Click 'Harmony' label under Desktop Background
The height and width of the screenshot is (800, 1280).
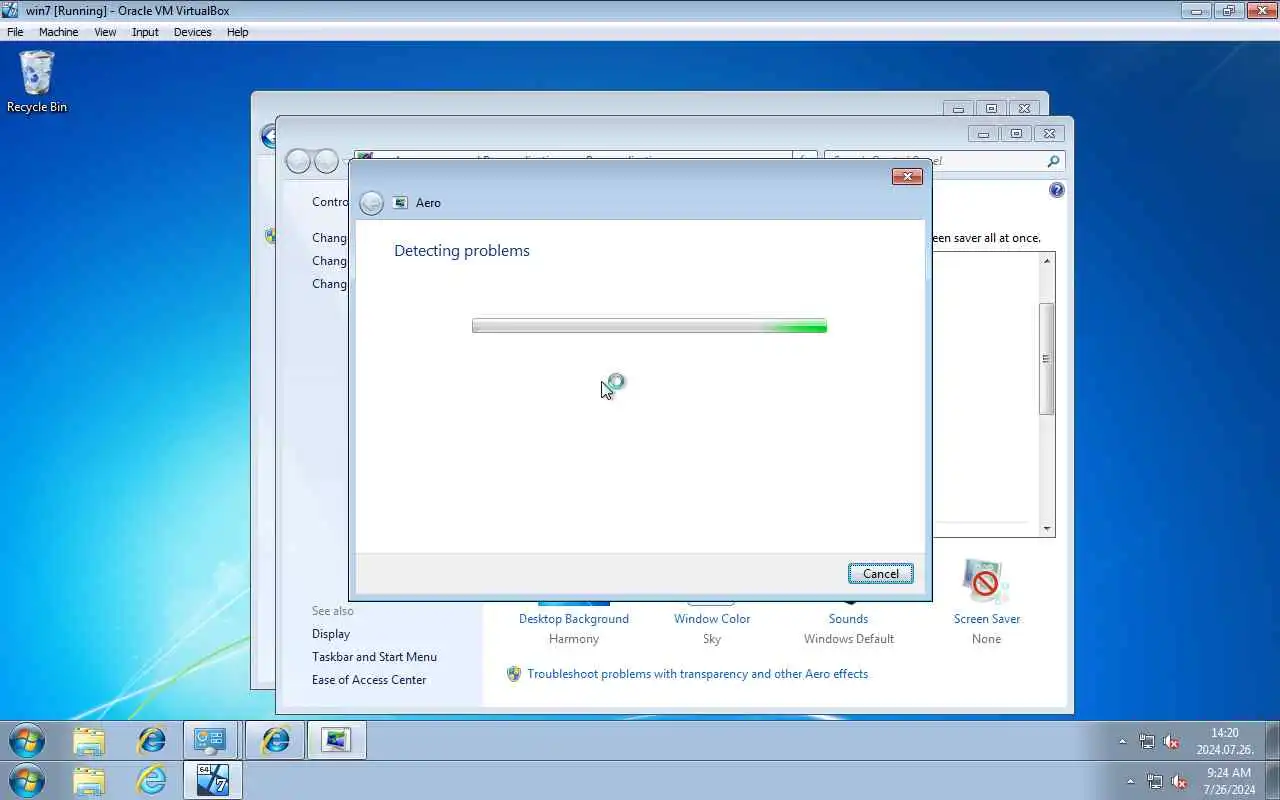(574, 639)
